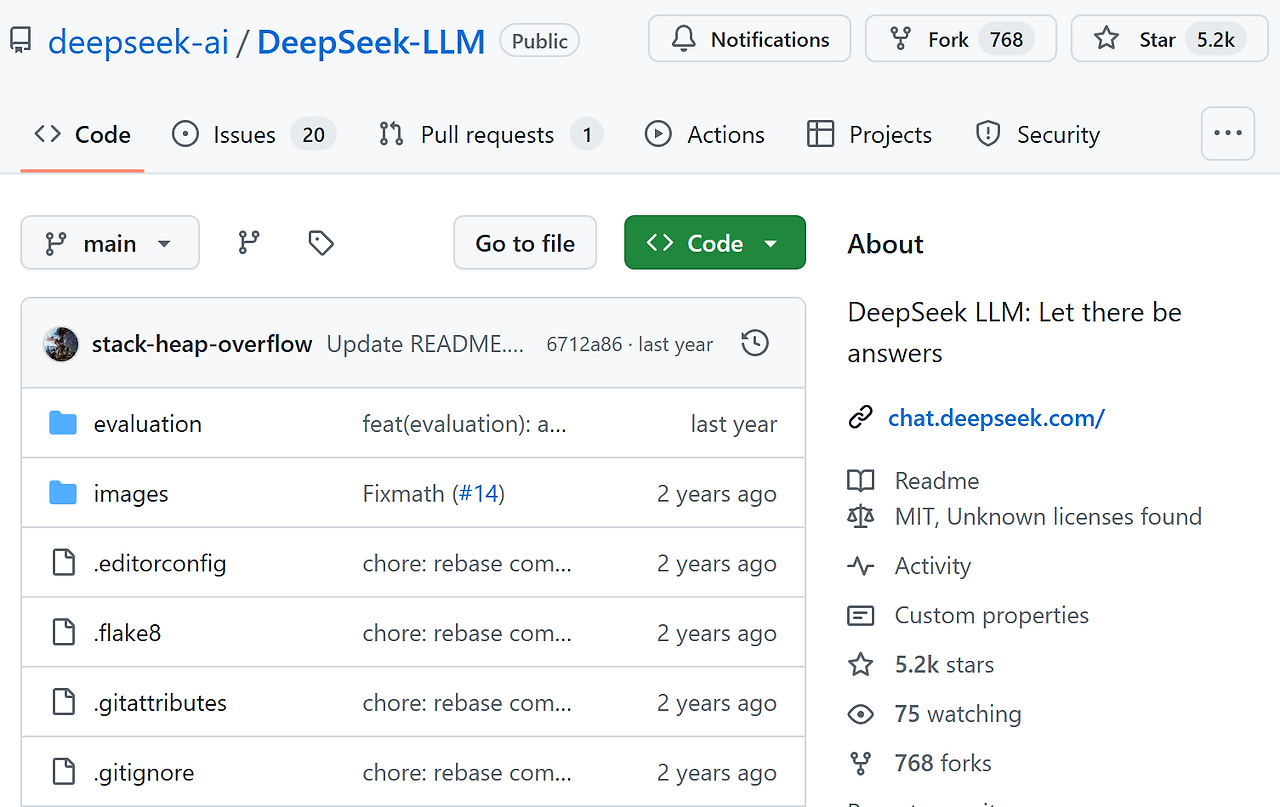This screenshot has width=1280, height=807.
Task: Open the main branch selector dropdown
Action: (110, 243)
